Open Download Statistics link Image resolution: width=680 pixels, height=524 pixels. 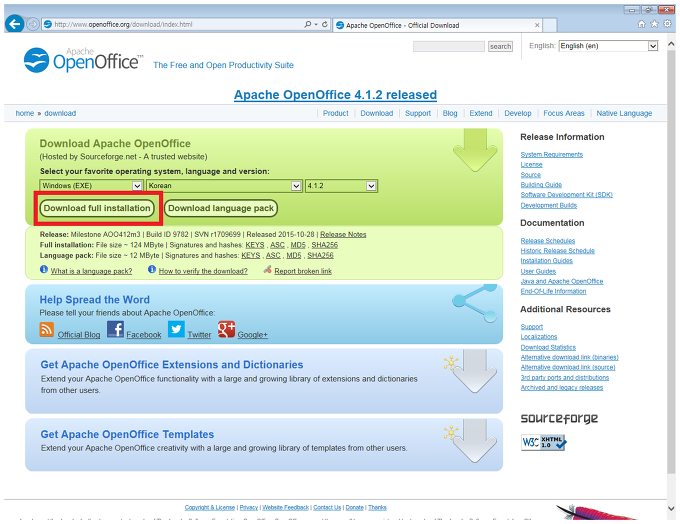pos(548,347)
